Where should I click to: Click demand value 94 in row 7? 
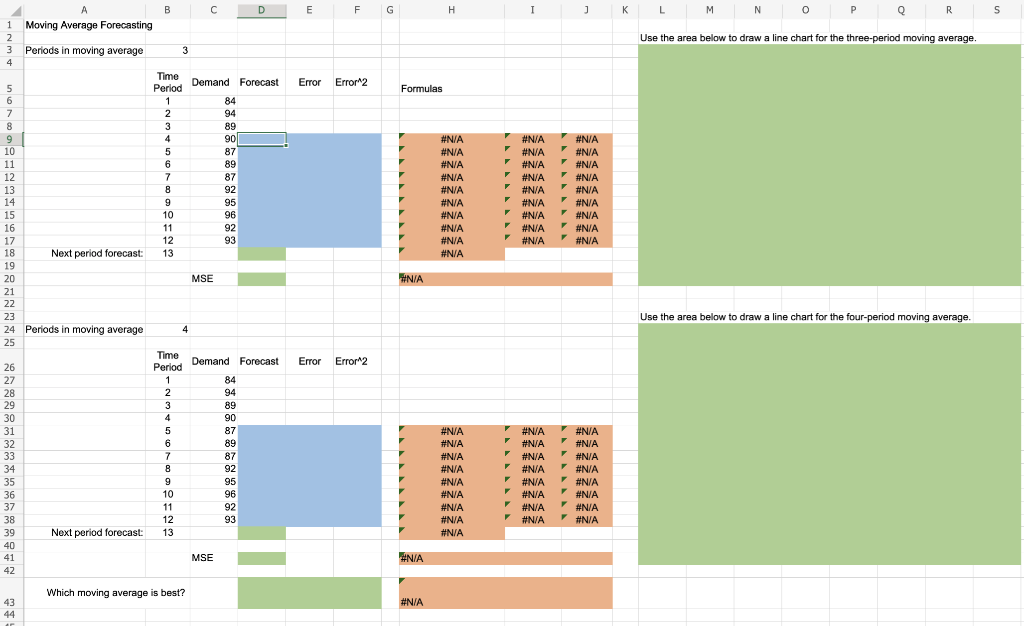(230, 114)
